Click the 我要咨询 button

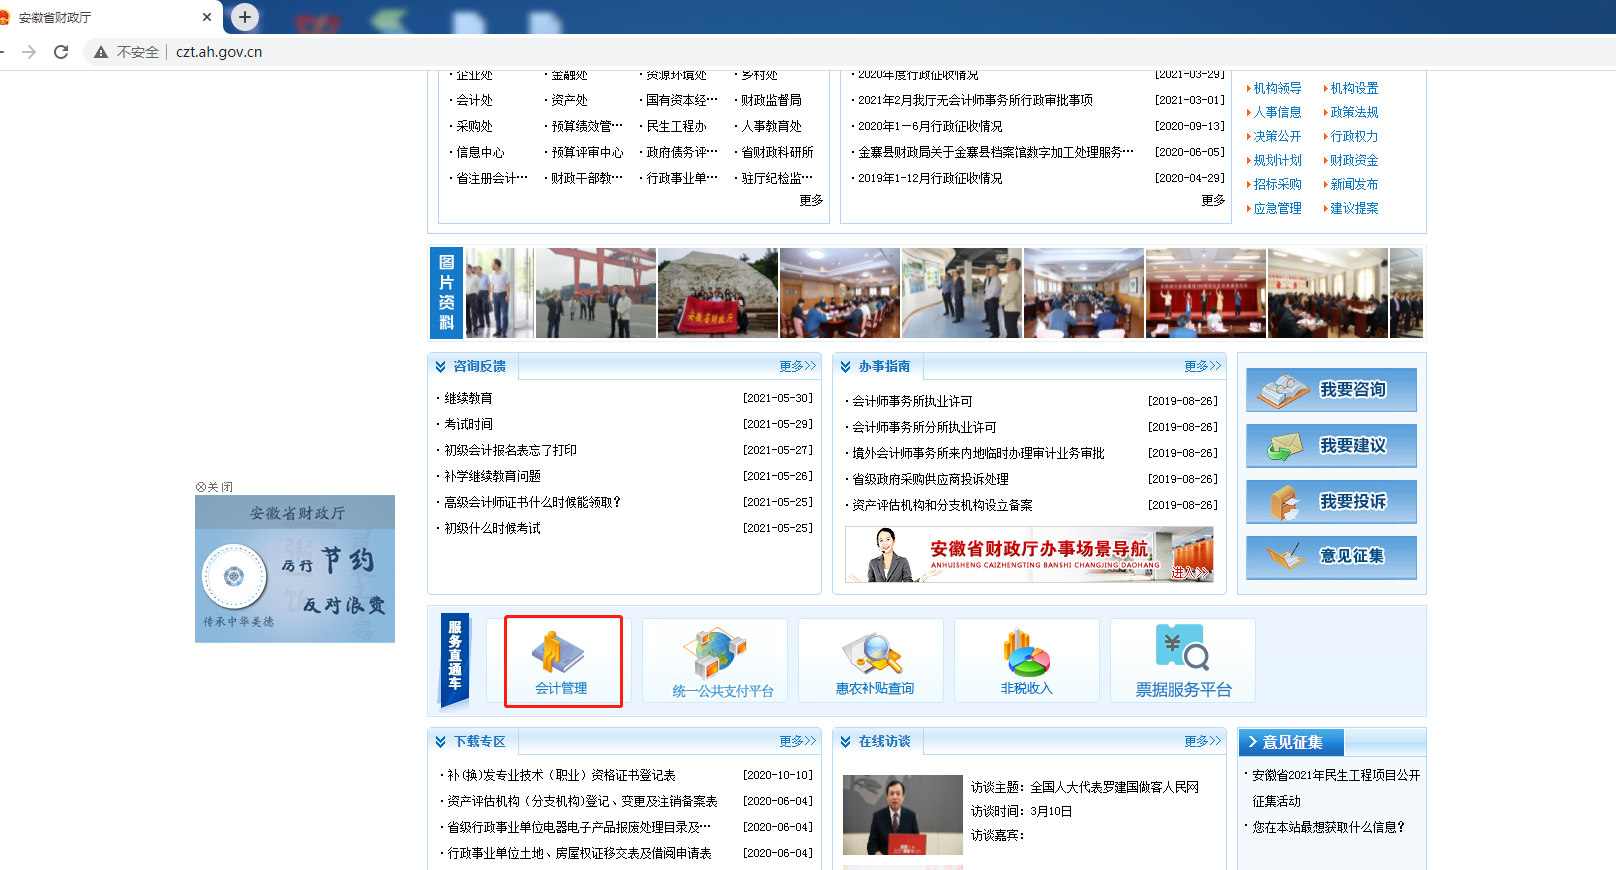[x=1331, y=390]
